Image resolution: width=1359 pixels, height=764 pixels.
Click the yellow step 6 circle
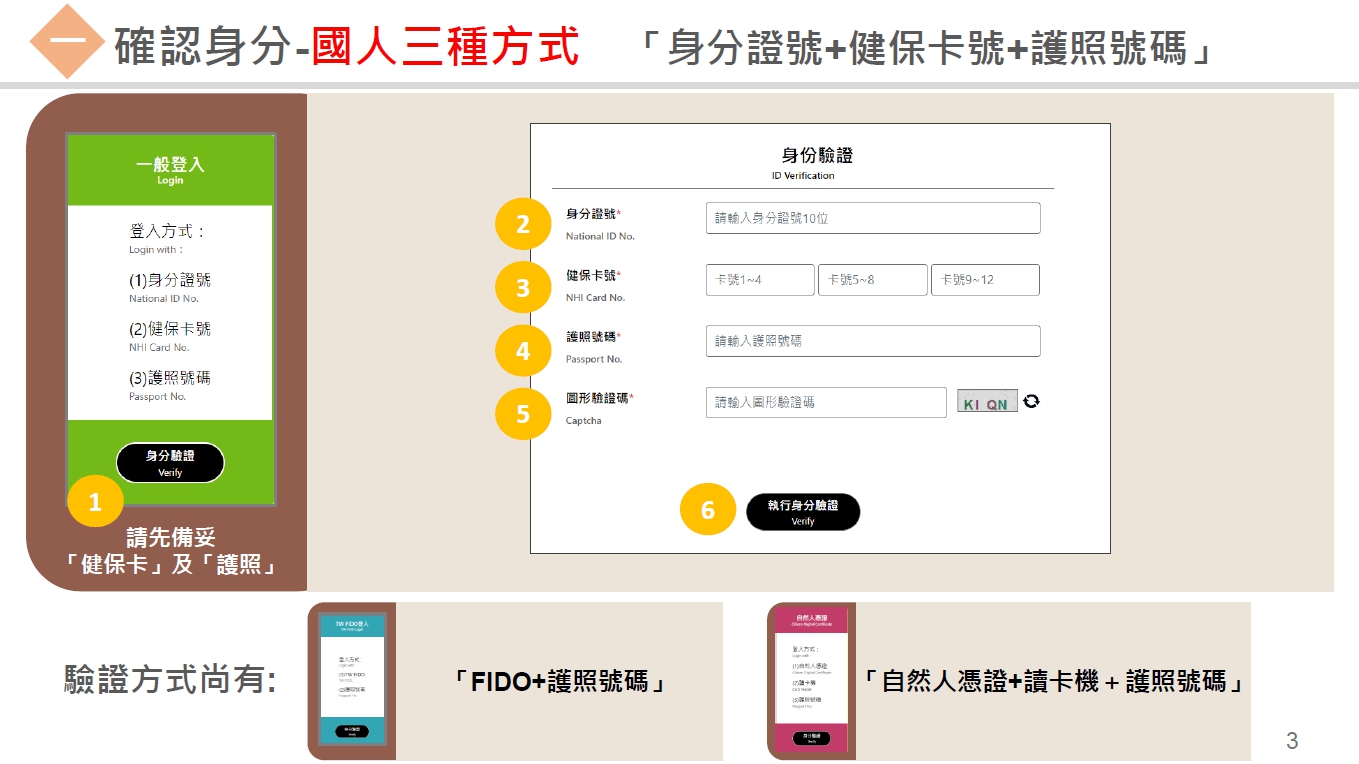(708, 510)
